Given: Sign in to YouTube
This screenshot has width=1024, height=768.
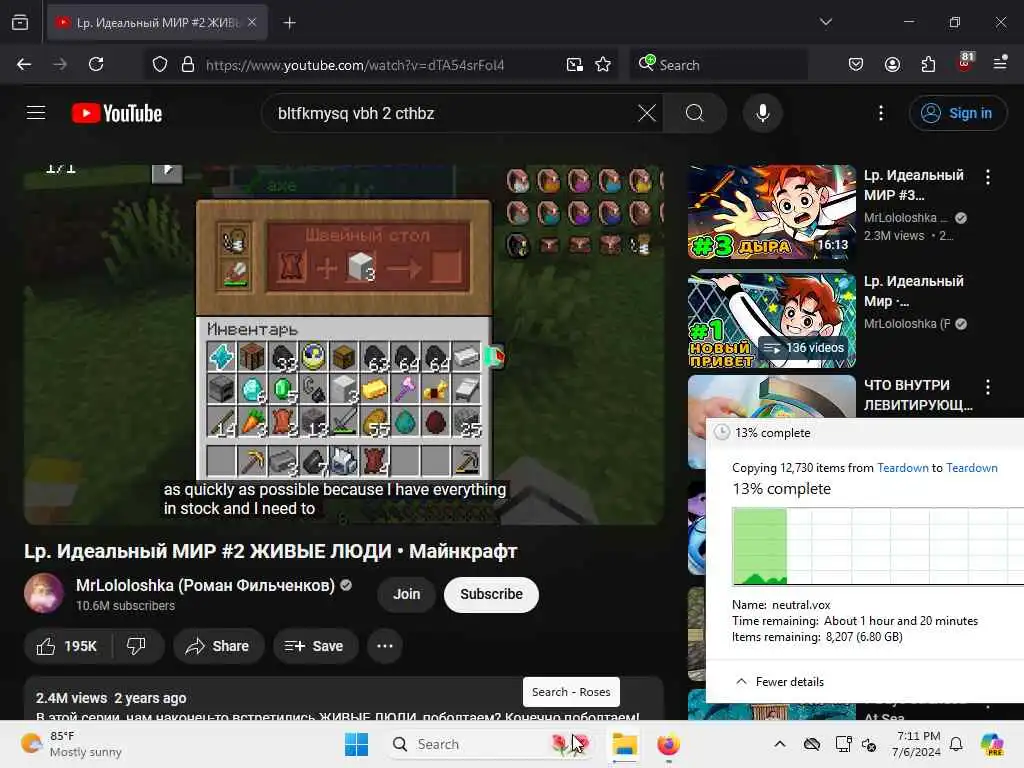Looking at the screenshot, I should 957,113.
